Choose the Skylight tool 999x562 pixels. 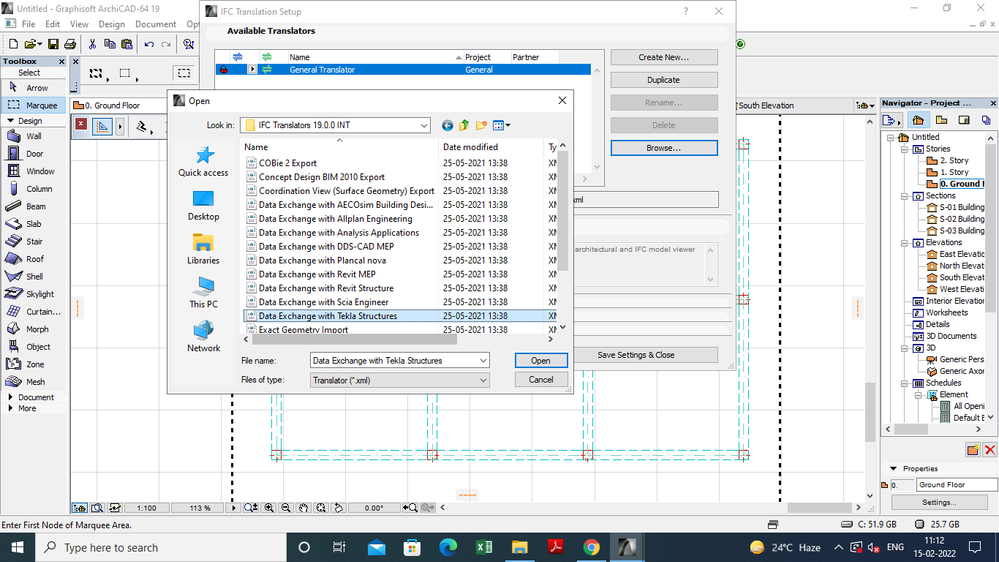[34, 294]
